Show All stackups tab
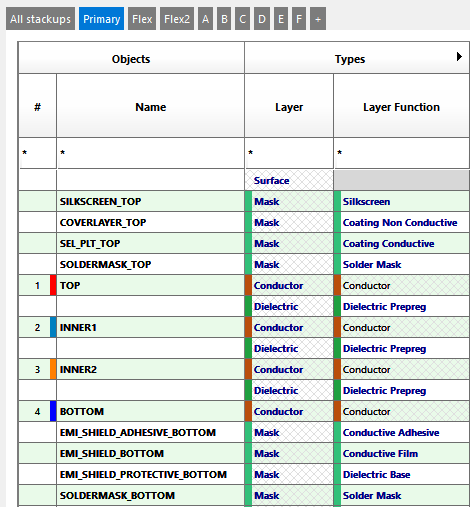This screenshot has width=470, height=507. coord(40,19)
